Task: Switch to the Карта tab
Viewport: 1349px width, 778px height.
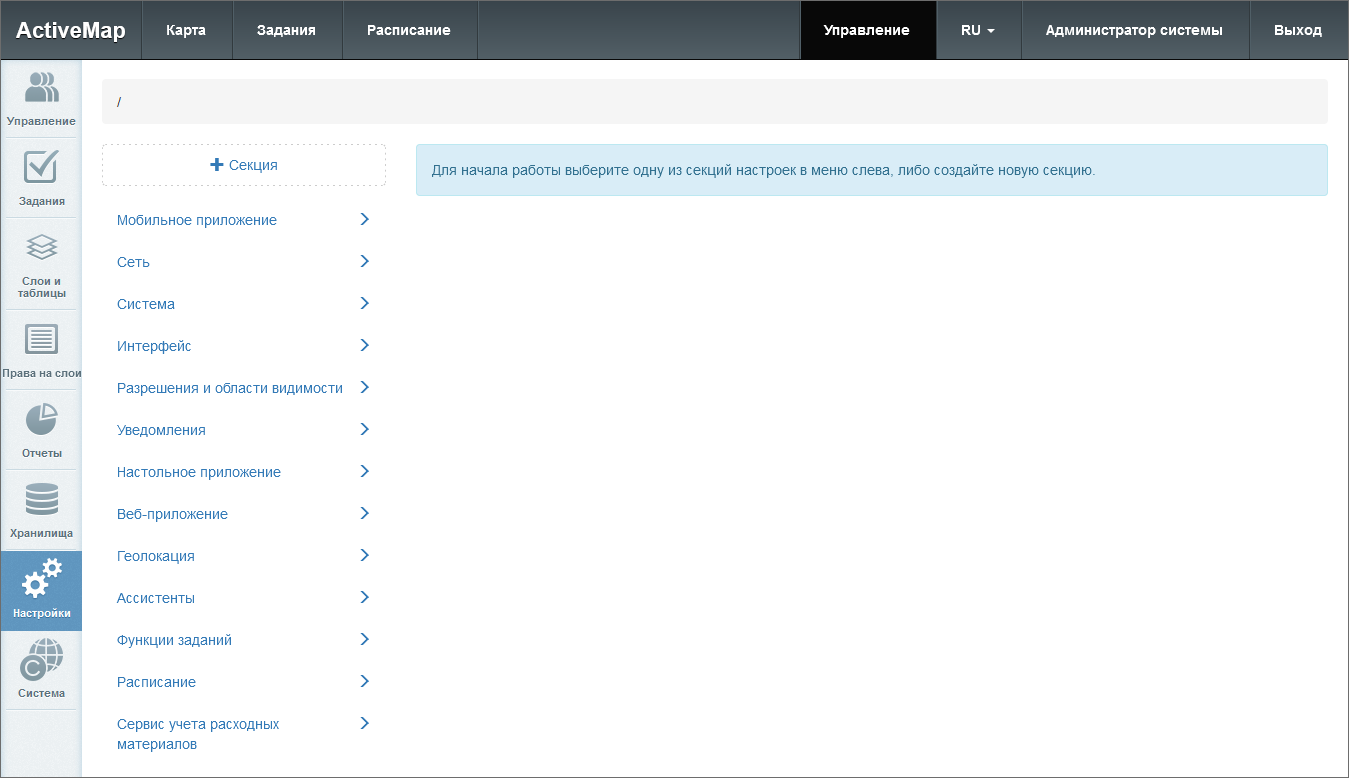Action: pos(186,30)
